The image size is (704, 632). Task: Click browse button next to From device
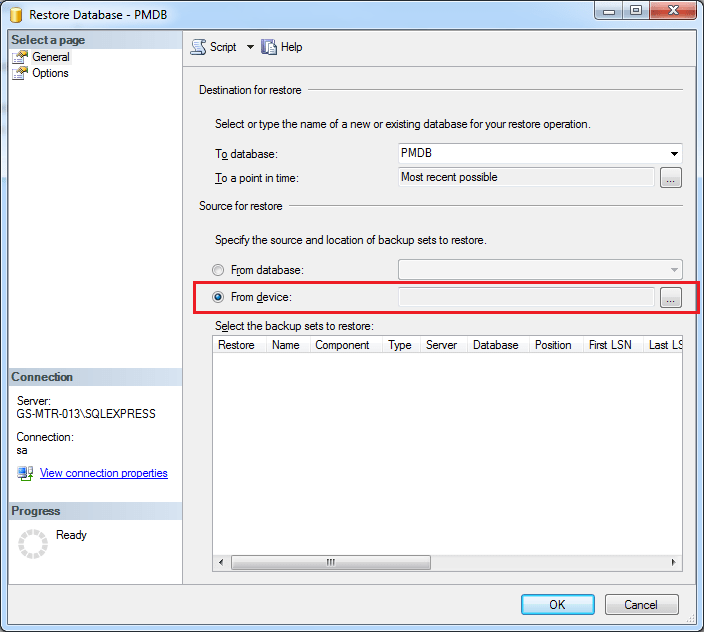pyautogui.click(x=671, y=297)
